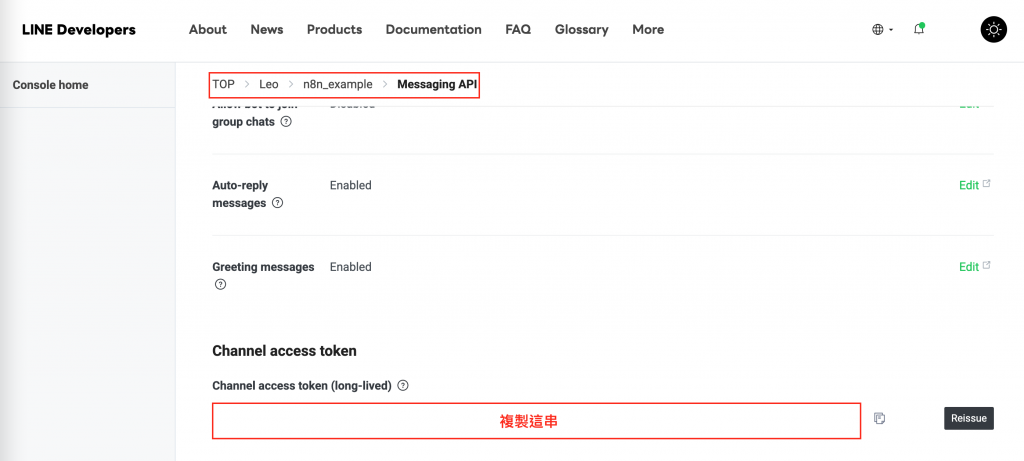Toggle the dark mode sun icon
Image resolution: width=1024 pixels, height=461 pixels.
[993, 29]
